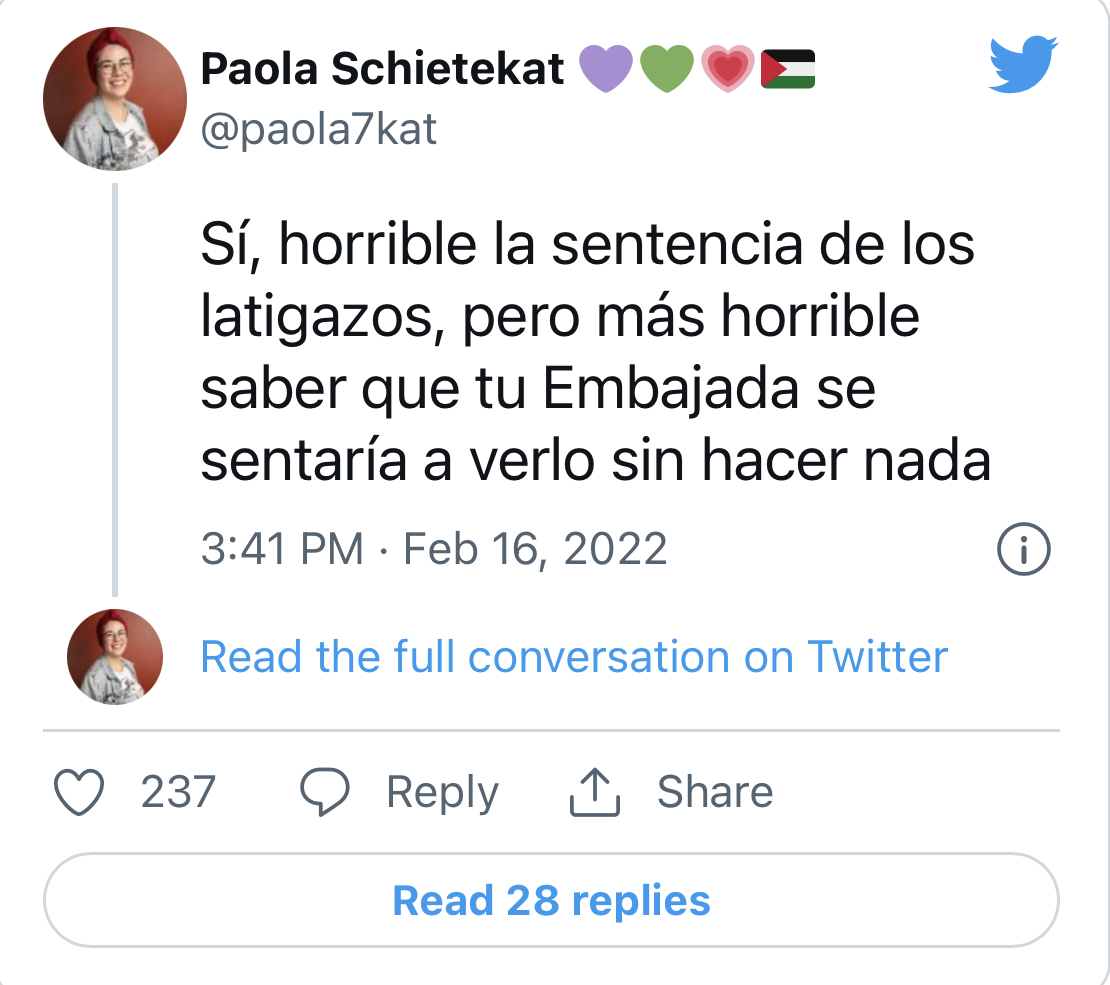Click the Share text label

click(714, 792)
